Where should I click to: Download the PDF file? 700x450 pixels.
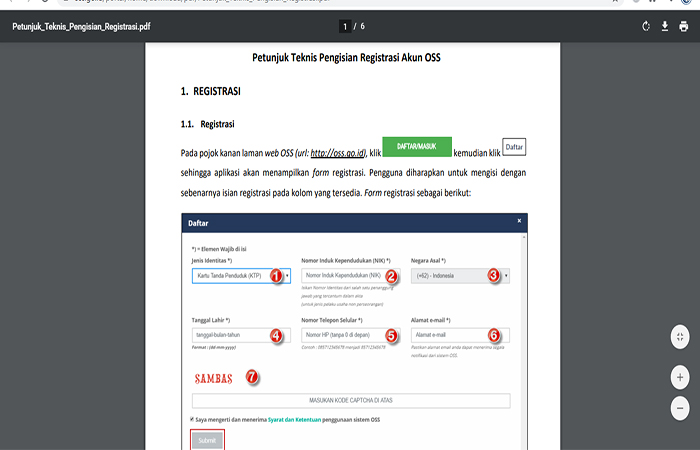[665, 26]
